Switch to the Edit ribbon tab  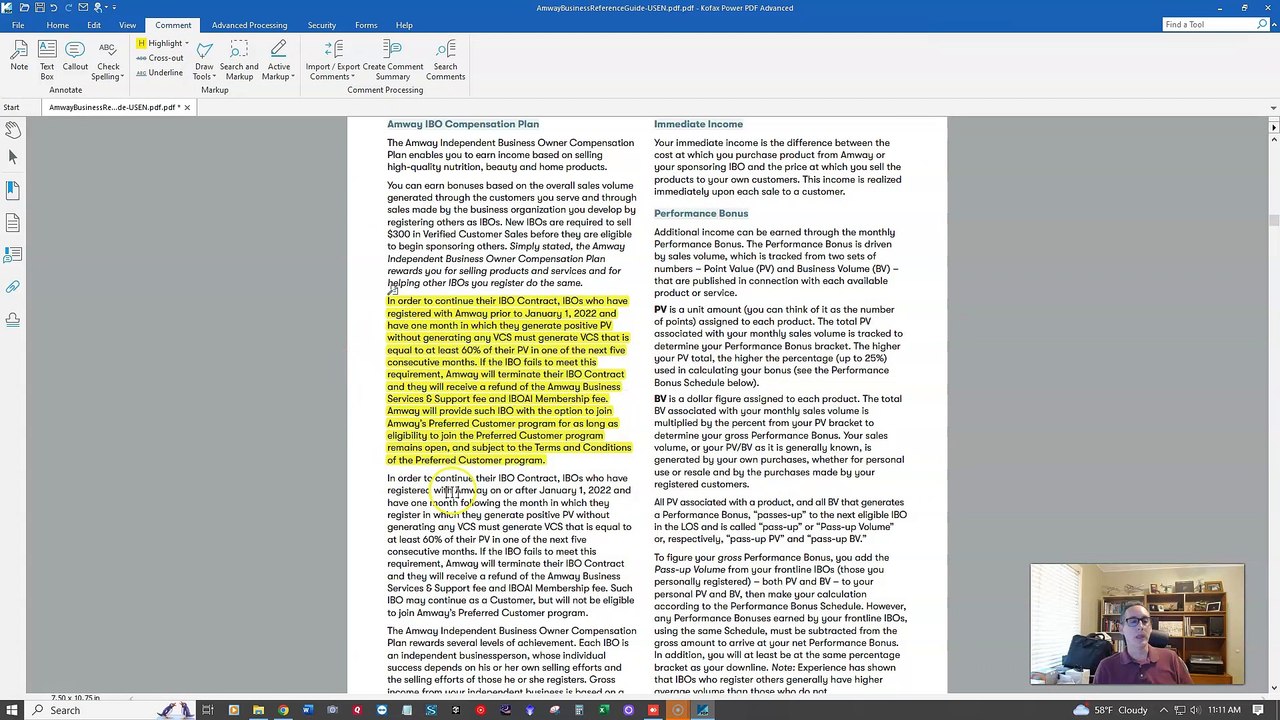click(x=94, y=25)
